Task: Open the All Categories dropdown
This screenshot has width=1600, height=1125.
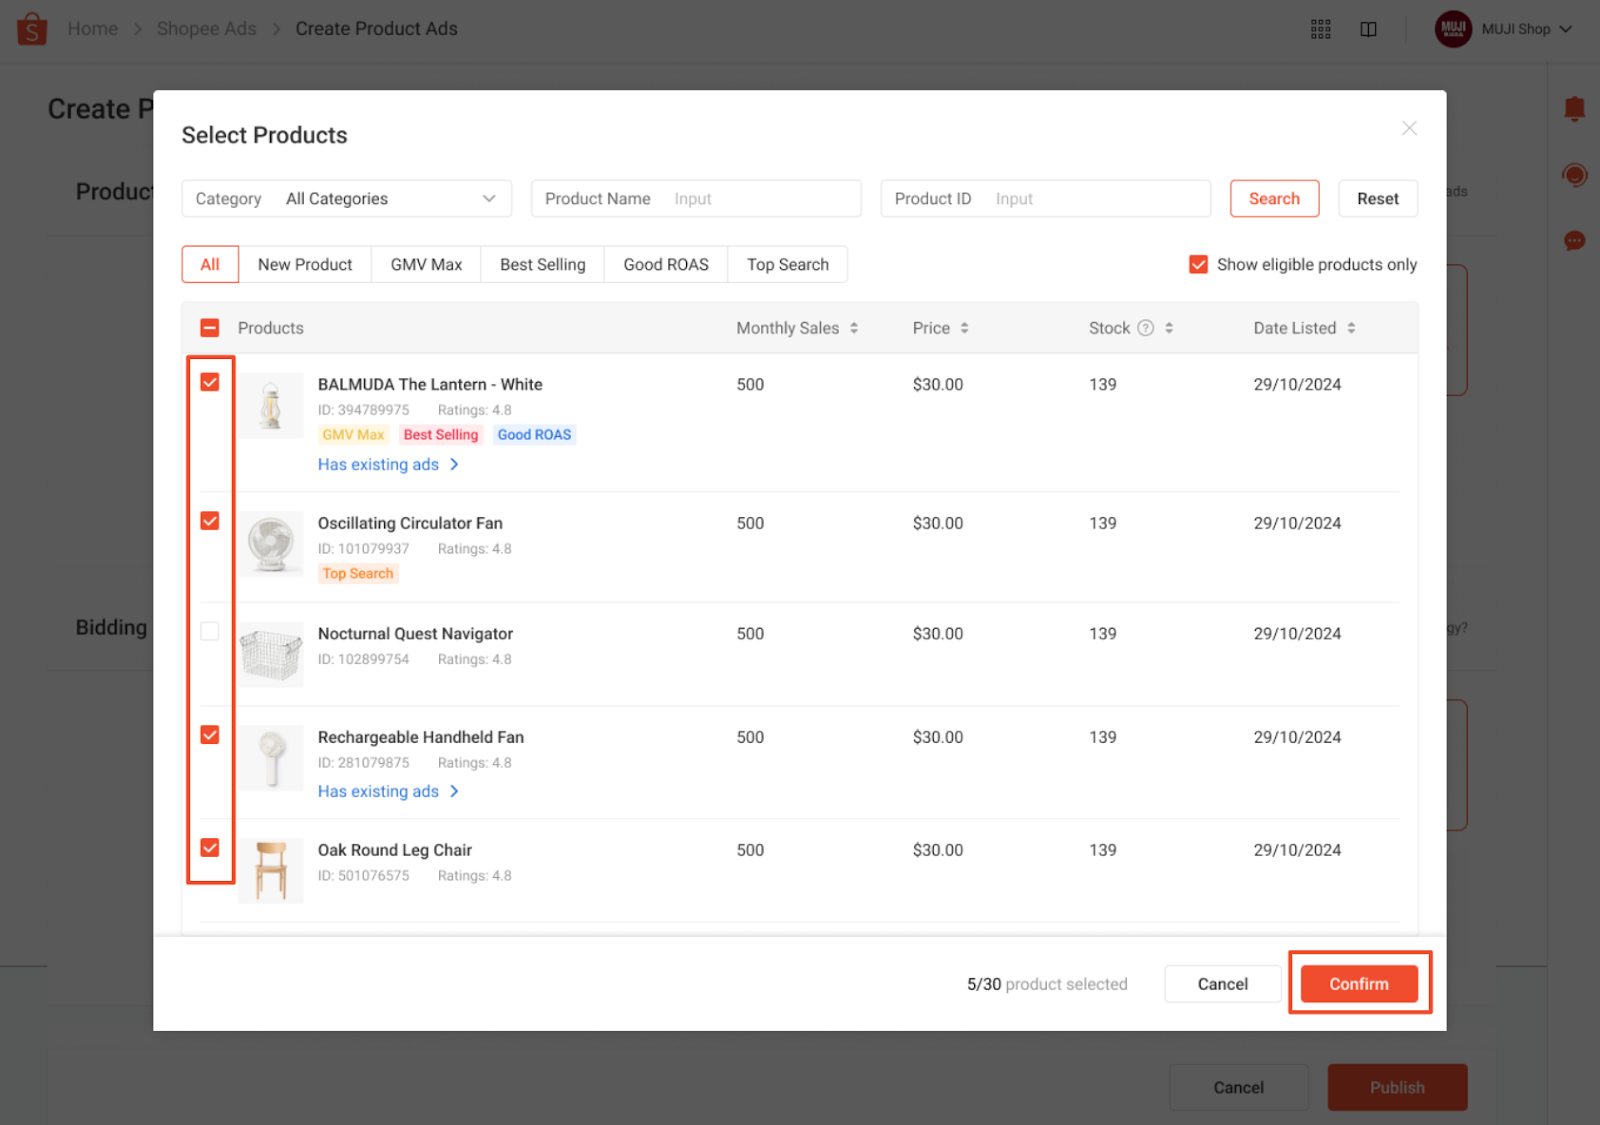Action: point(346,199)
